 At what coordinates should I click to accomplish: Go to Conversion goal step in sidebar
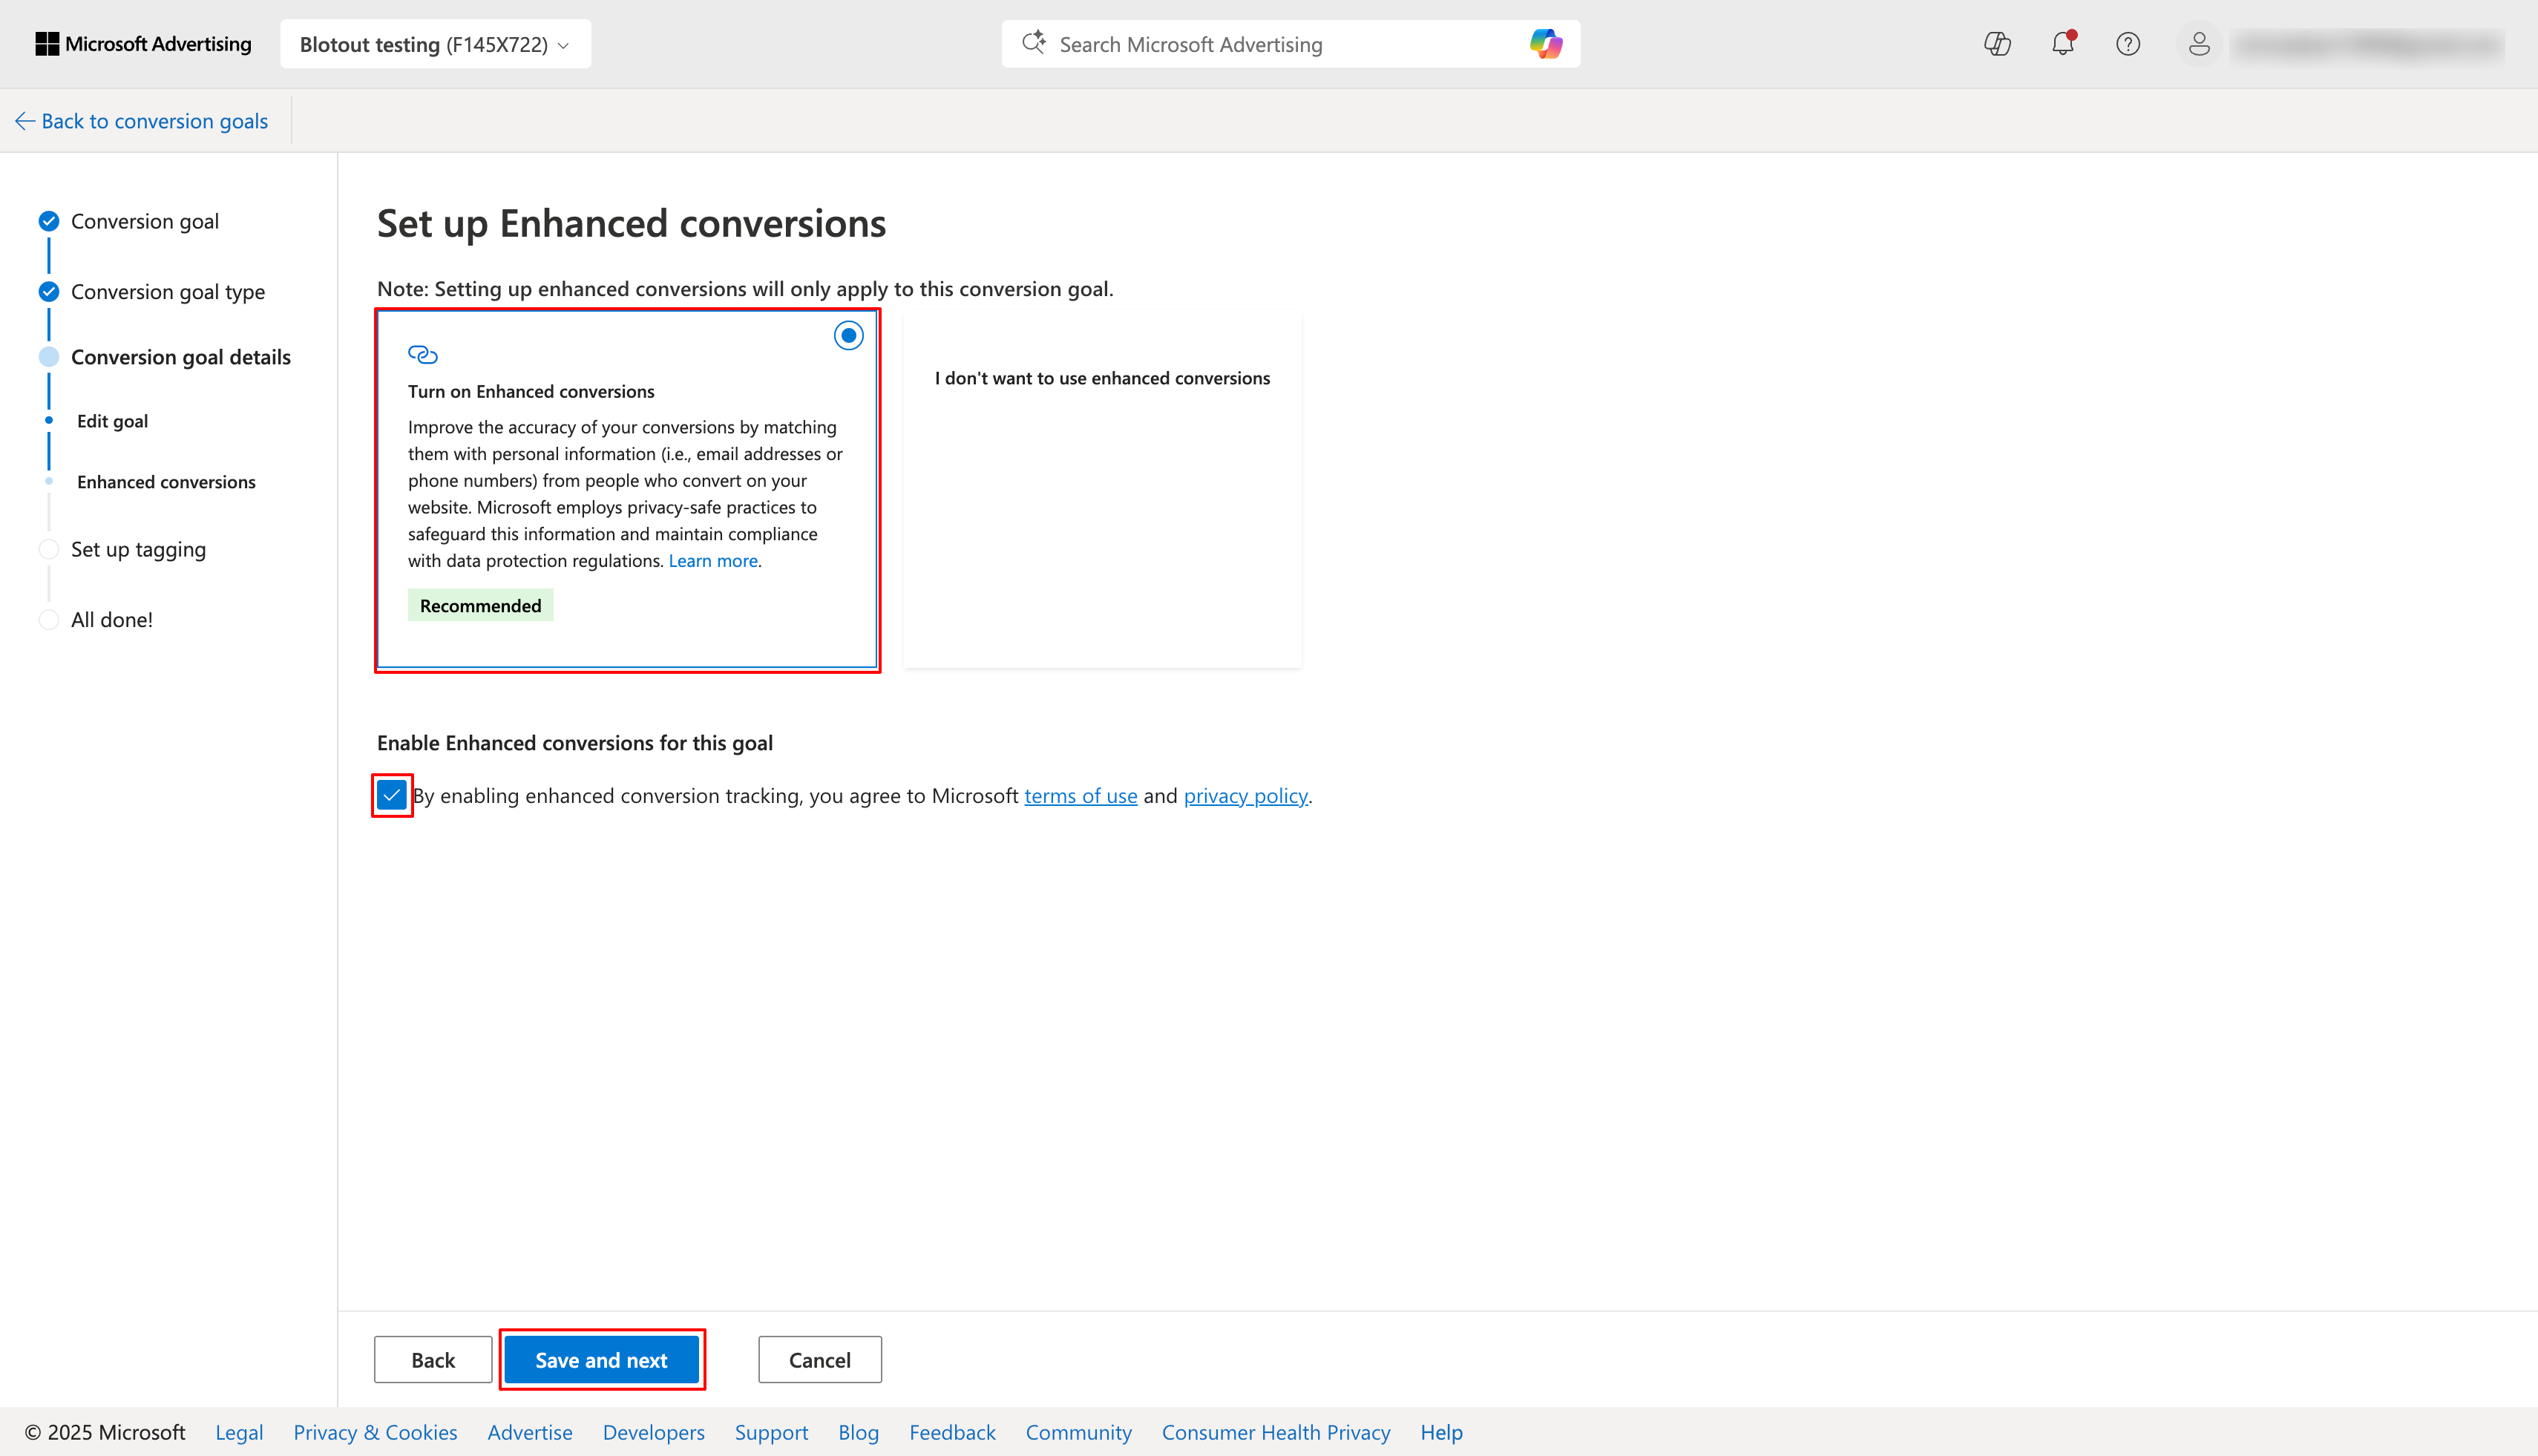point(144,221)
